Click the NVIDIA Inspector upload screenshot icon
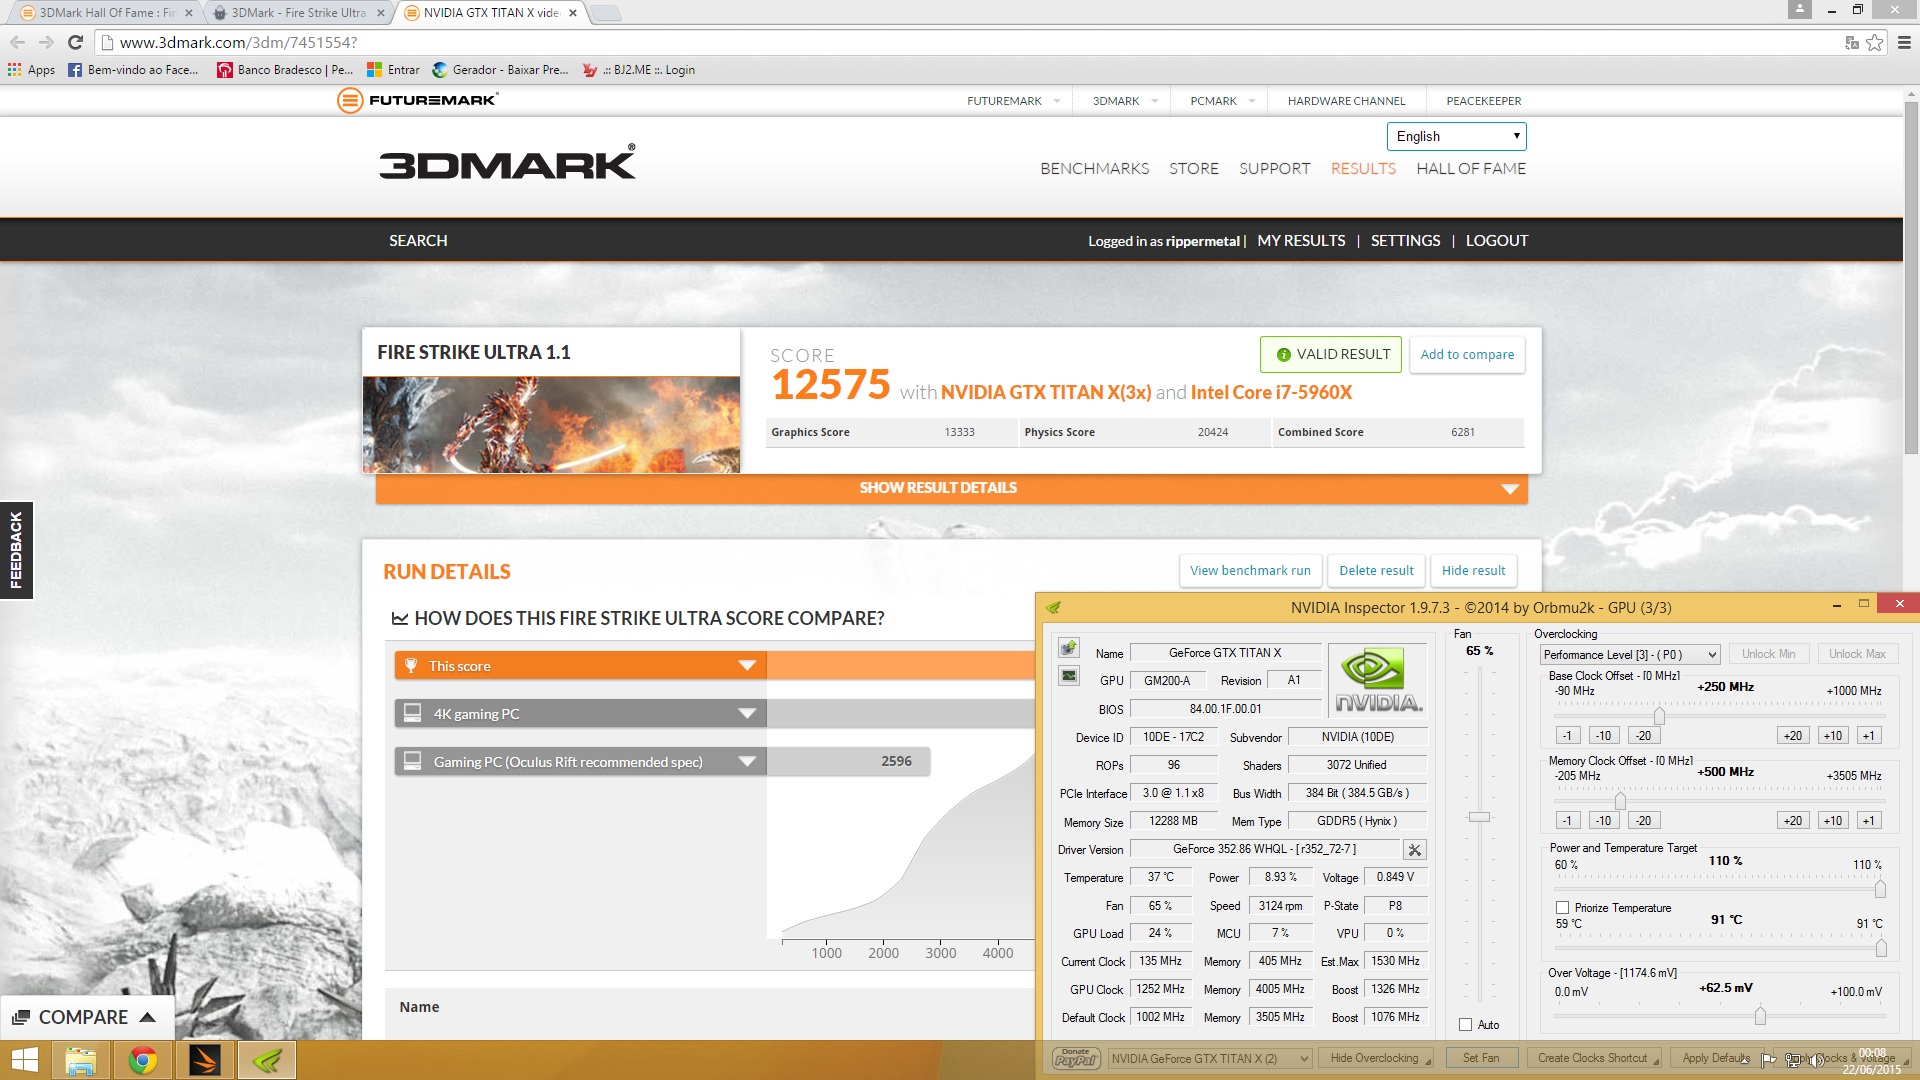This screenshot has width=1920, height=1080. pyautogui.click(x=1069, y=648)
